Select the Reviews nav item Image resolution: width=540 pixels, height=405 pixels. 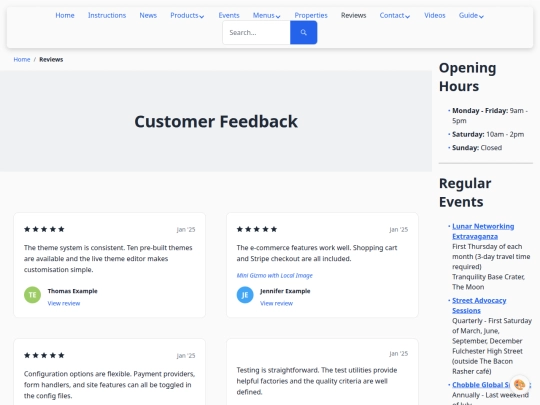tap(353, 15)
